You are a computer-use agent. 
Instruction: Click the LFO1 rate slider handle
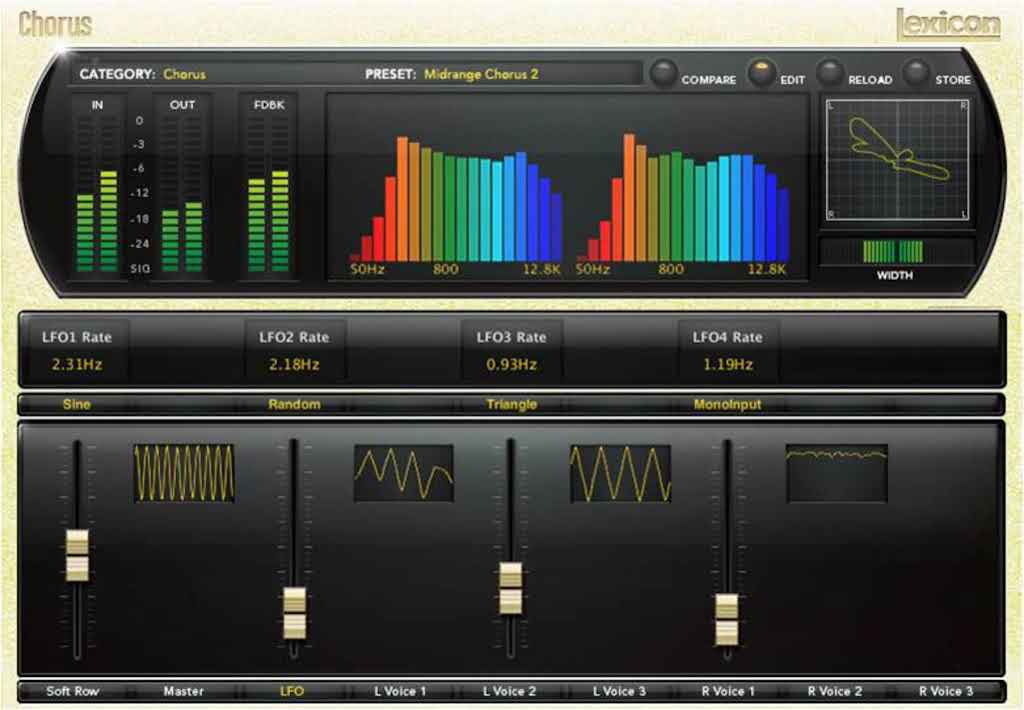tap(75, 555)
